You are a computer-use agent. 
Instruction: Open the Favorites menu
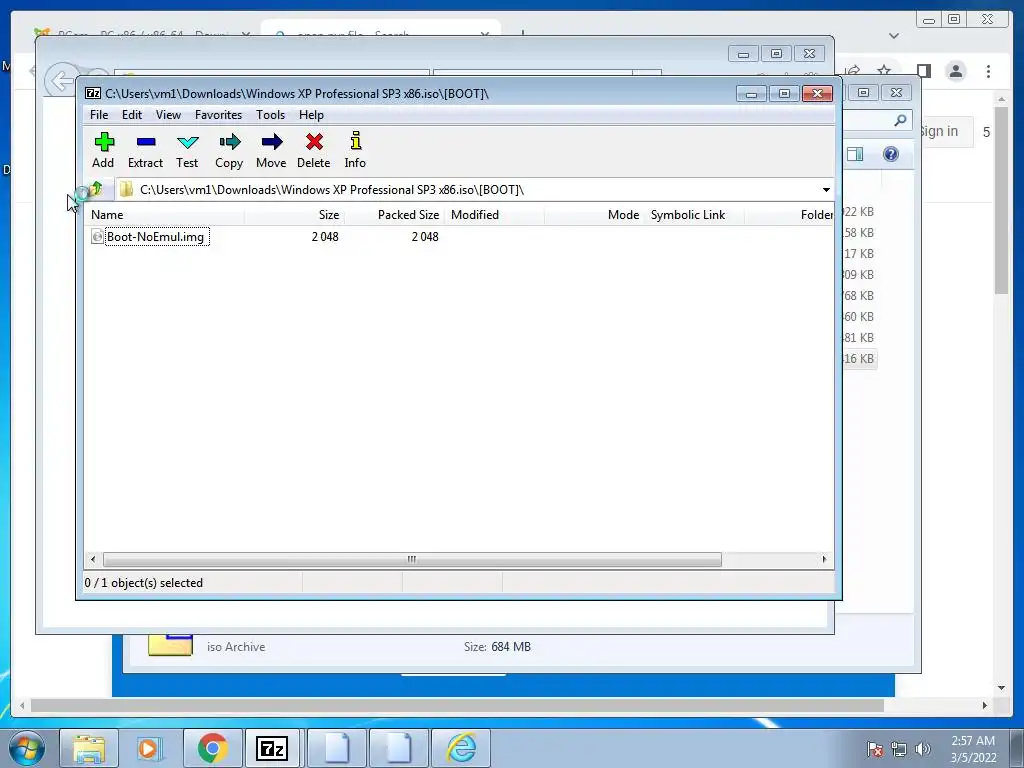tap(219, 115)
